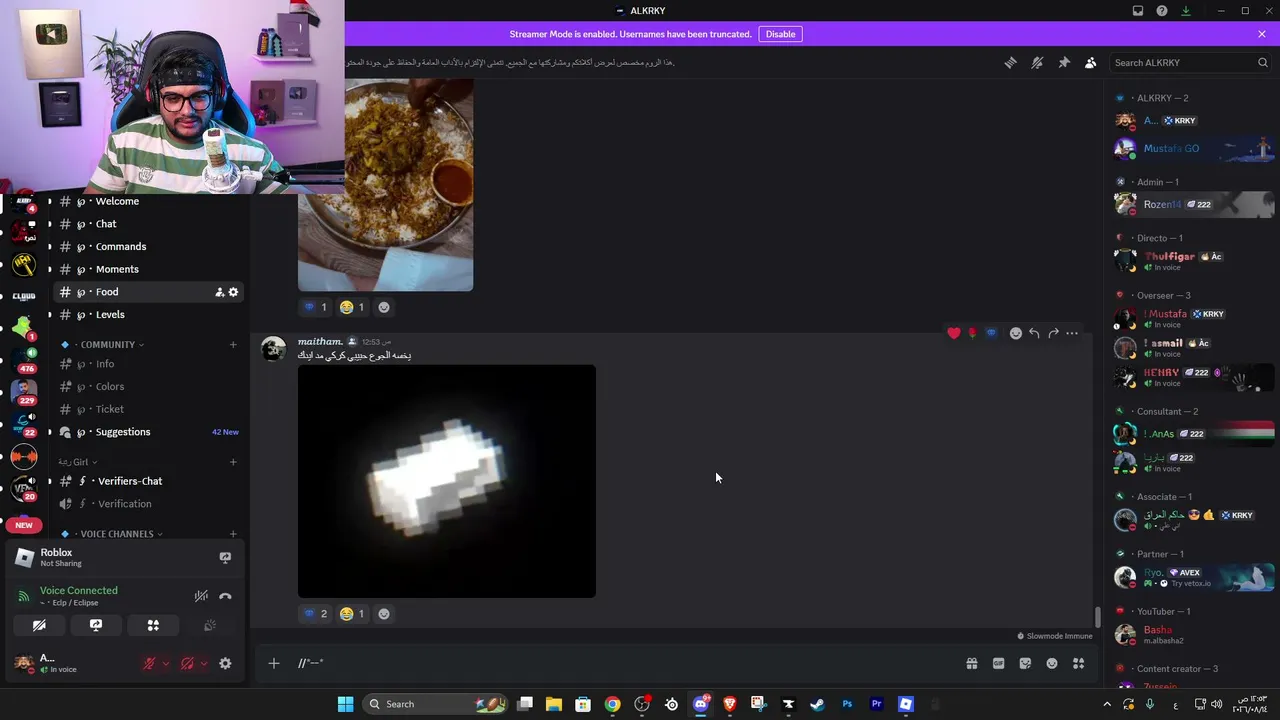Open headphone output options arrow
This screenshot has width=1280, height=720.
204,664
